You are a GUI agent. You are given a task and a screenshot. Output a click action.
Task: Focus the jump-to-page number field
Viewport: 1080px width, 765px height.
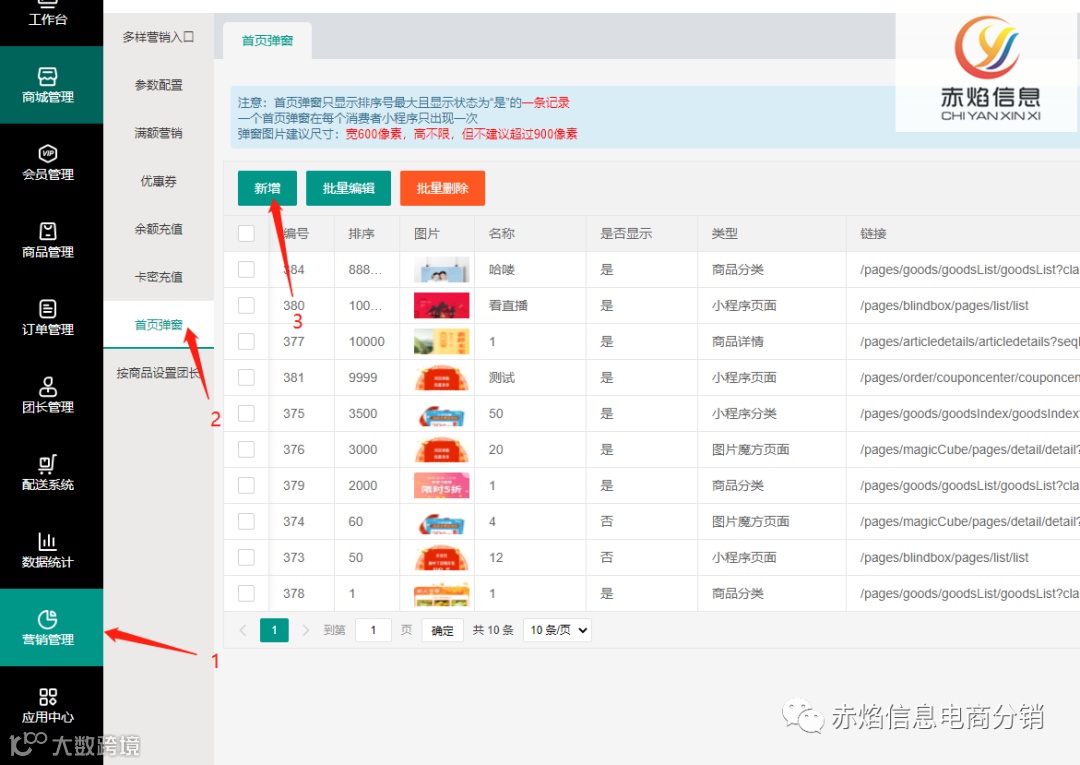[x=373, y=630]
